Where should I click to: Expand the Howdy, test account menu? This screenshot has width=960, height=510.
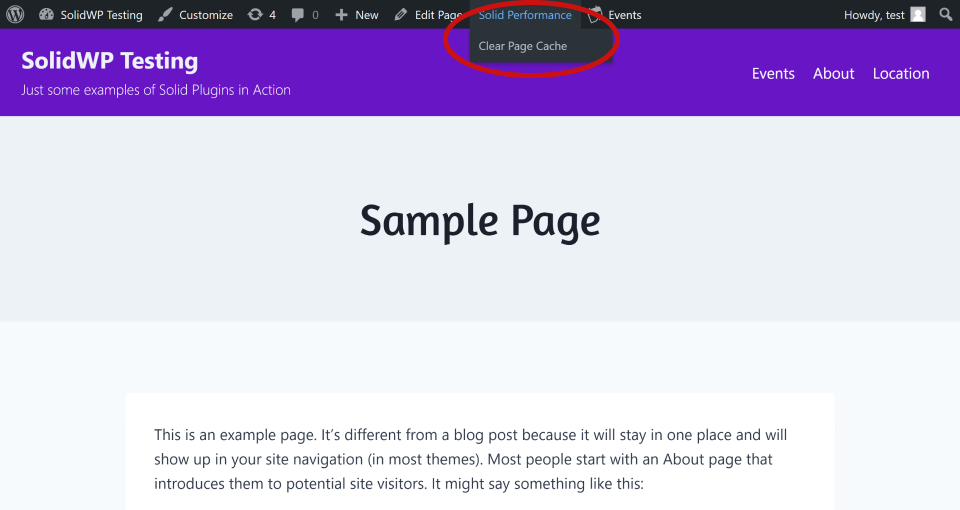coord(874,15)
